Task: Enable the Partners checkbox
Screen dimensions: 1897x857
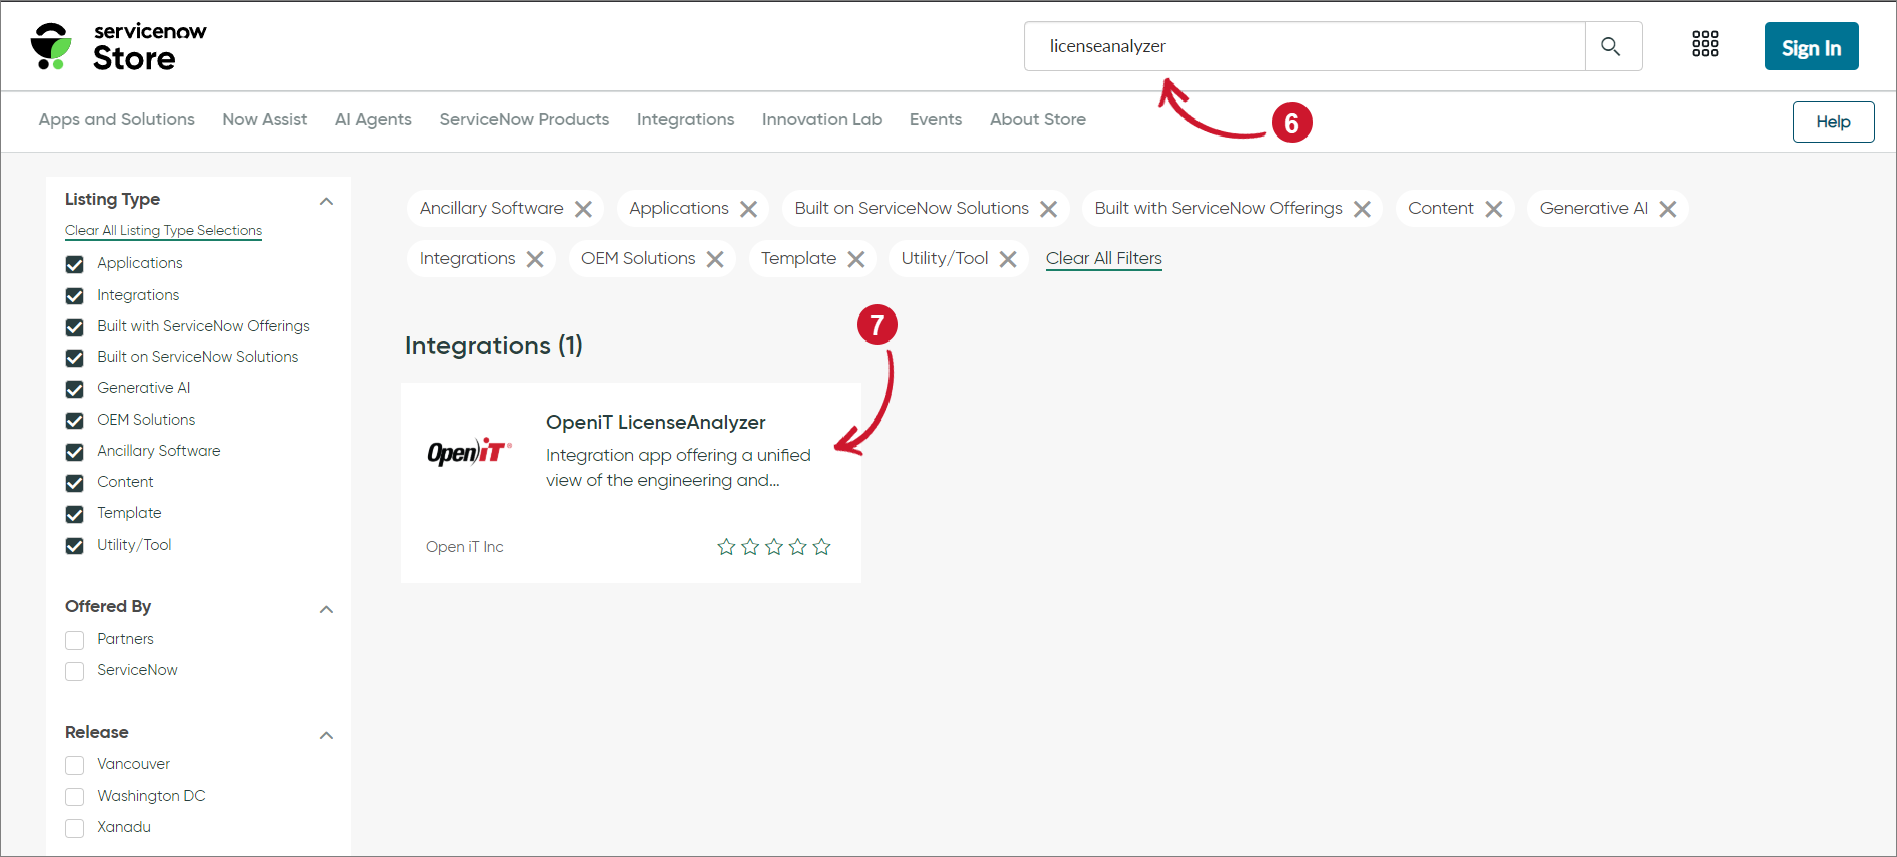Action: (75, 640)
